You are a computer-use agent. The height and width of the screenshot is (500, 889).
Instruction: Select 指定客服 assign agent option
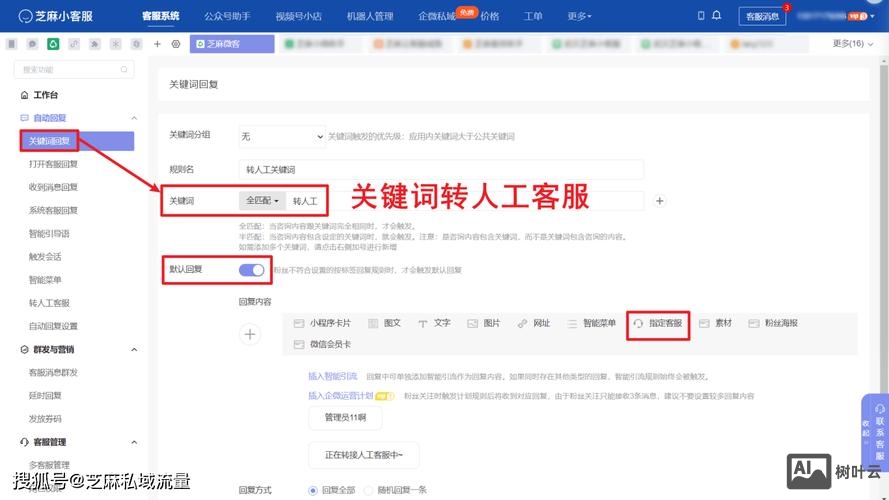point(658,323)
